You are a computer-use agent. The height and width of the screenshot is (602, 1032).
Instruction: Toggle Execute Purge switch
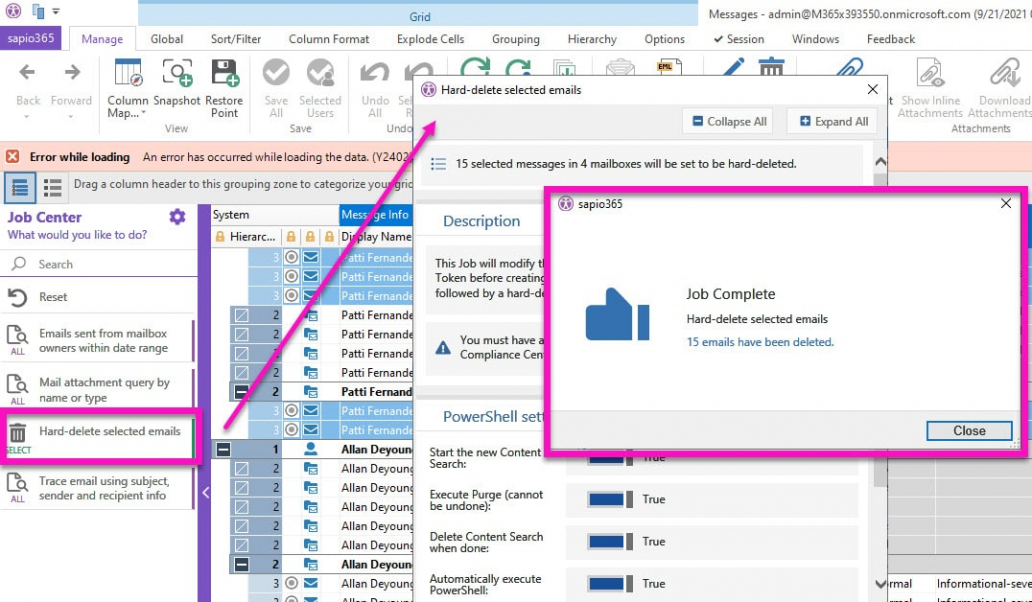click(610, 499)
